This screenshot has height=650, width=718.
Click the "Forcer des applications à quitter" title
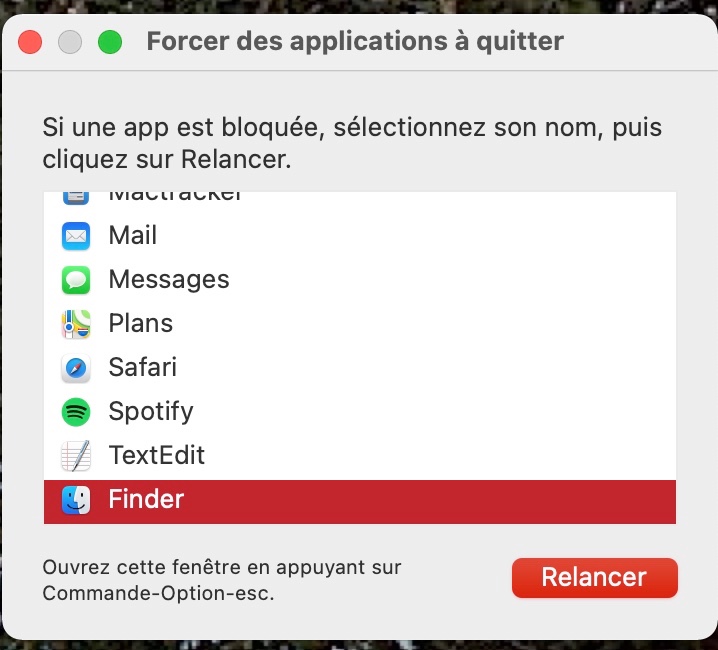(354, 42)
